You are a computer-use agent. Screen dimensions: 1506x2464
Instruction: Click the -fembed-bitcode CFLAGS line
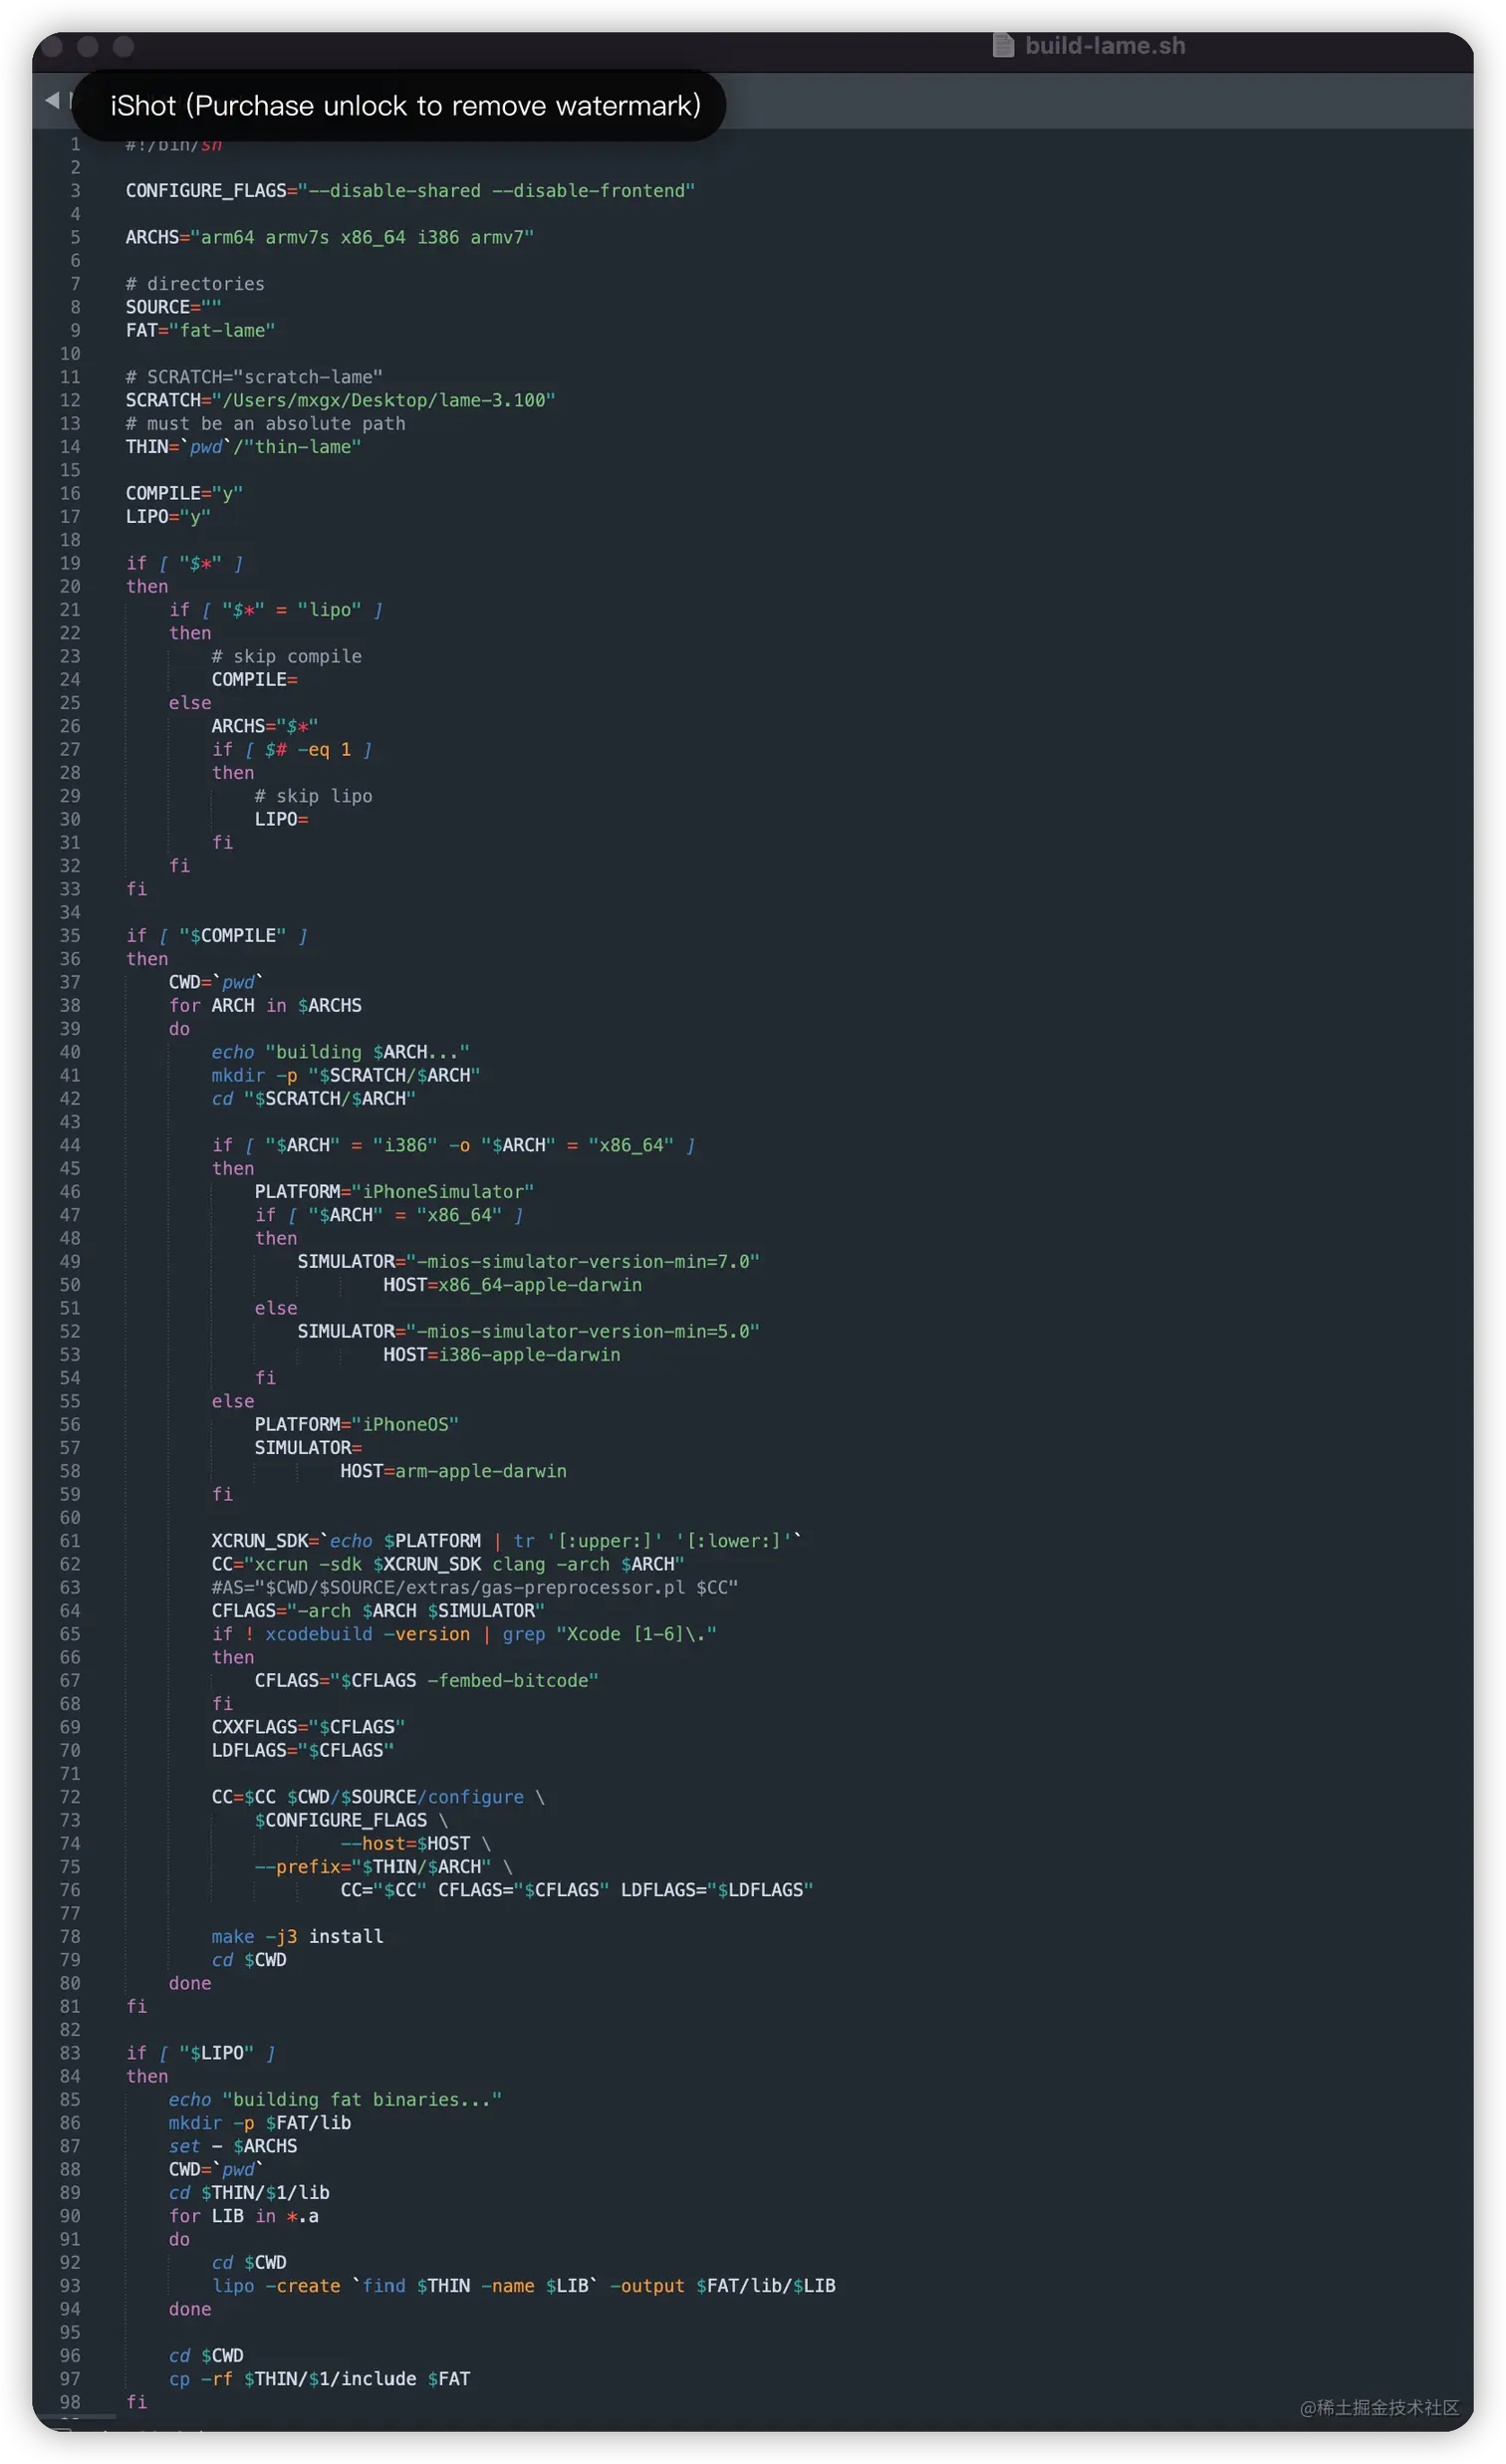(427, 1680)
